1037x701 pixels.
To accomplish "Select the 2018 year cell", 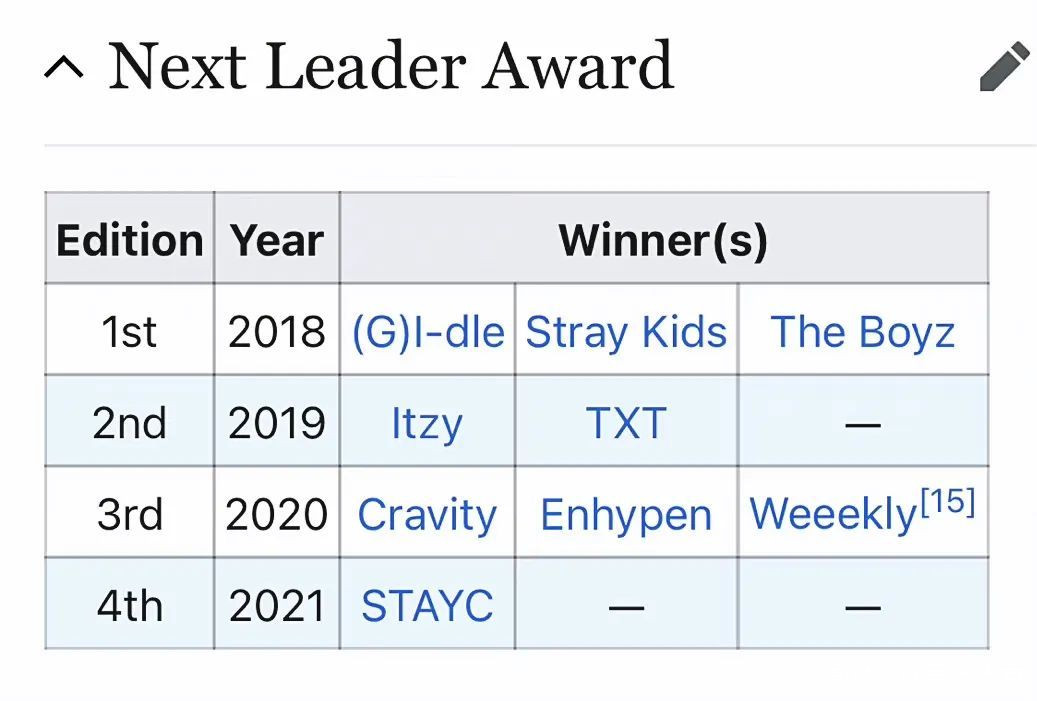I will pyautogui.click(x=276, y=332).
